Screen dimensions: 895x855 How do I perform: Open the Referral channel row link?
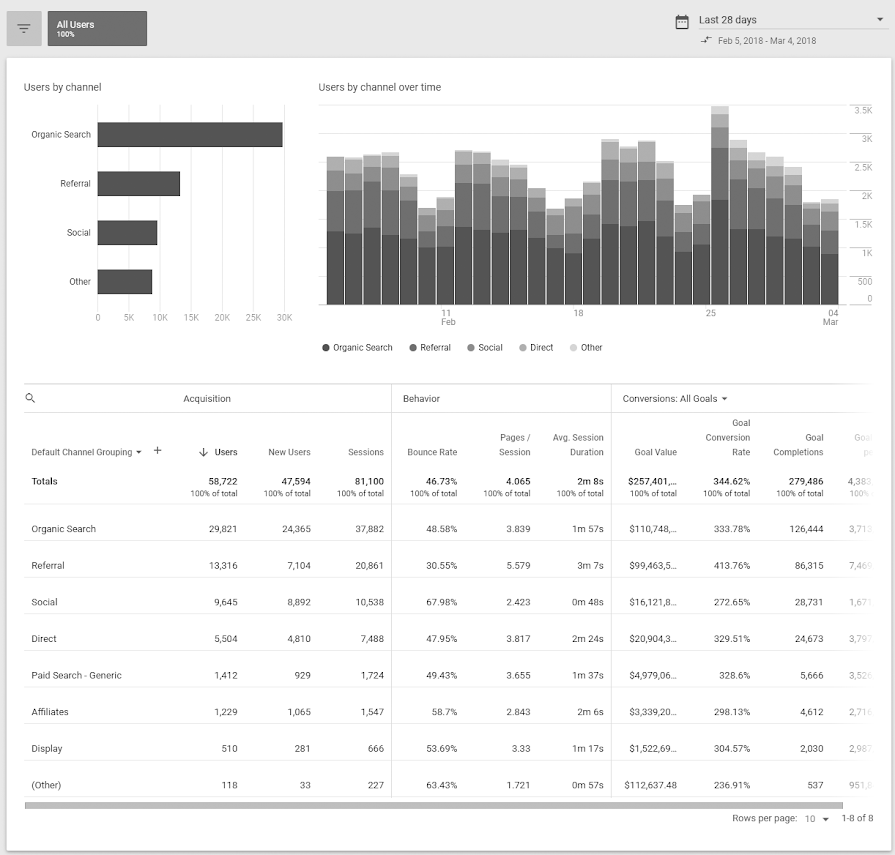click(x=48, y=566)
